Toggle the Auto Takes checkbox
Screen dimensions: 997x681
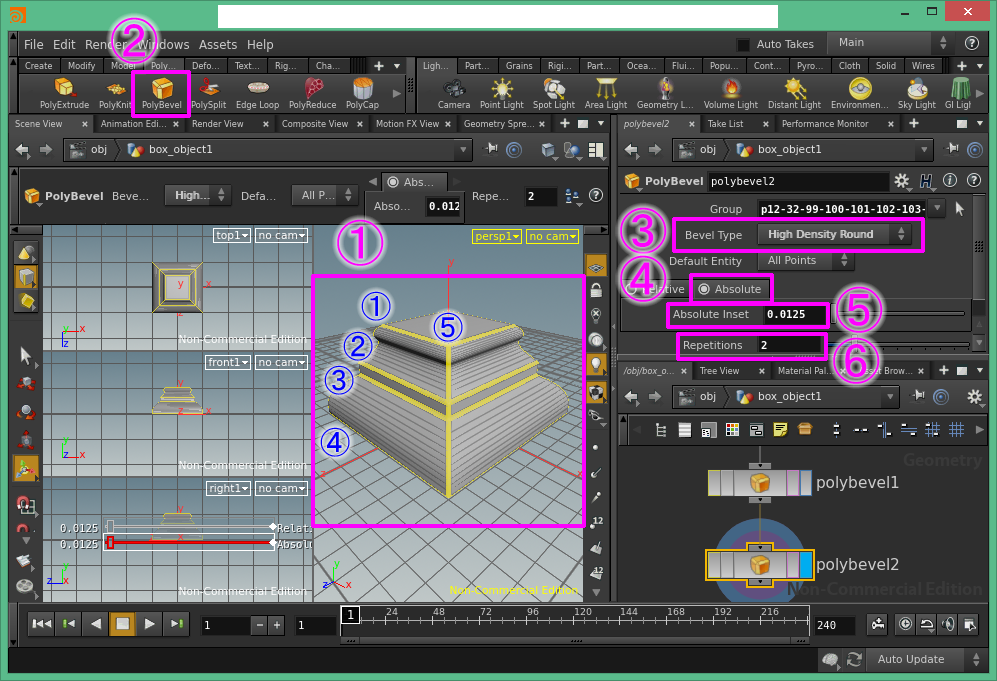pyautogui.click(x=743, y=45)
